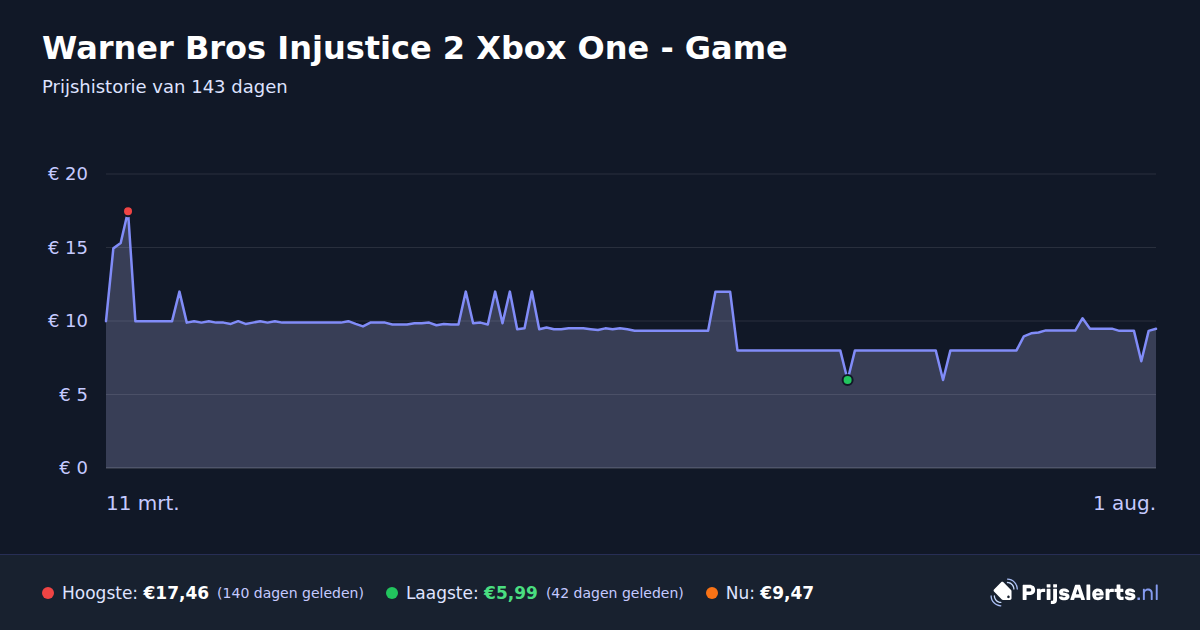Image resolution: width=1200 pixels, height=630 pixels.
Task: Click the 42 dagen geleden text
Action: click(x=615, y=593)
